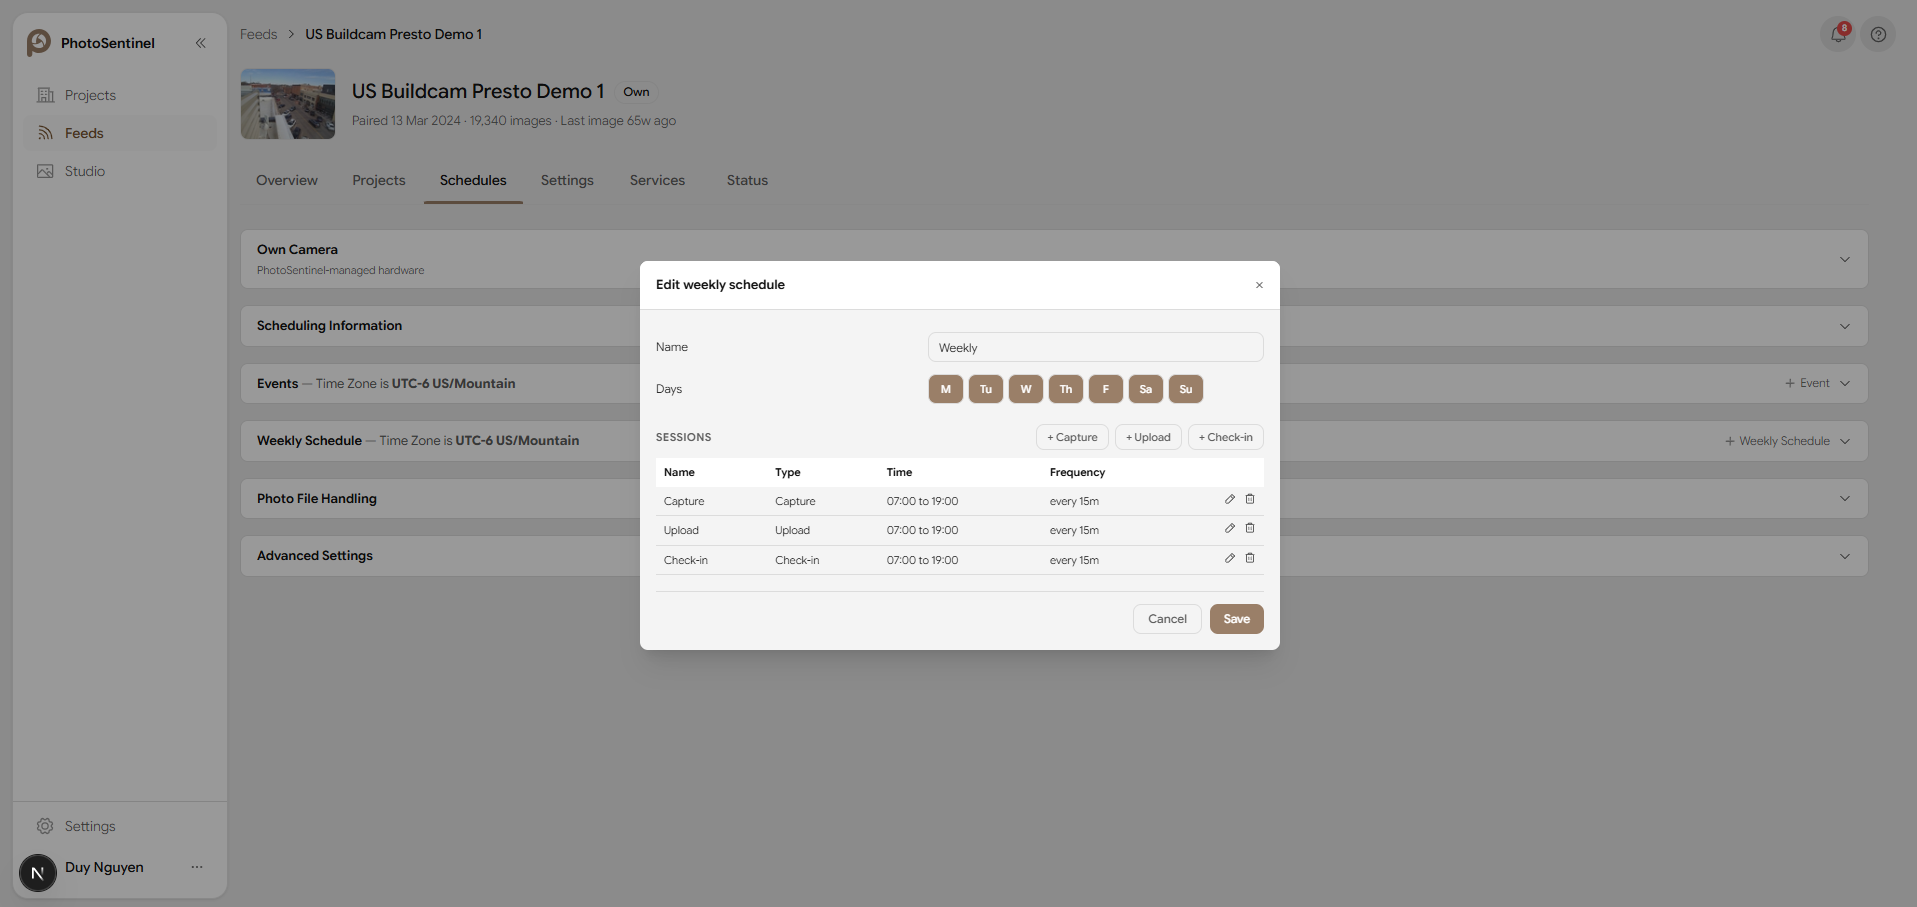Toggle Saturday day button

click(1146, 389)
